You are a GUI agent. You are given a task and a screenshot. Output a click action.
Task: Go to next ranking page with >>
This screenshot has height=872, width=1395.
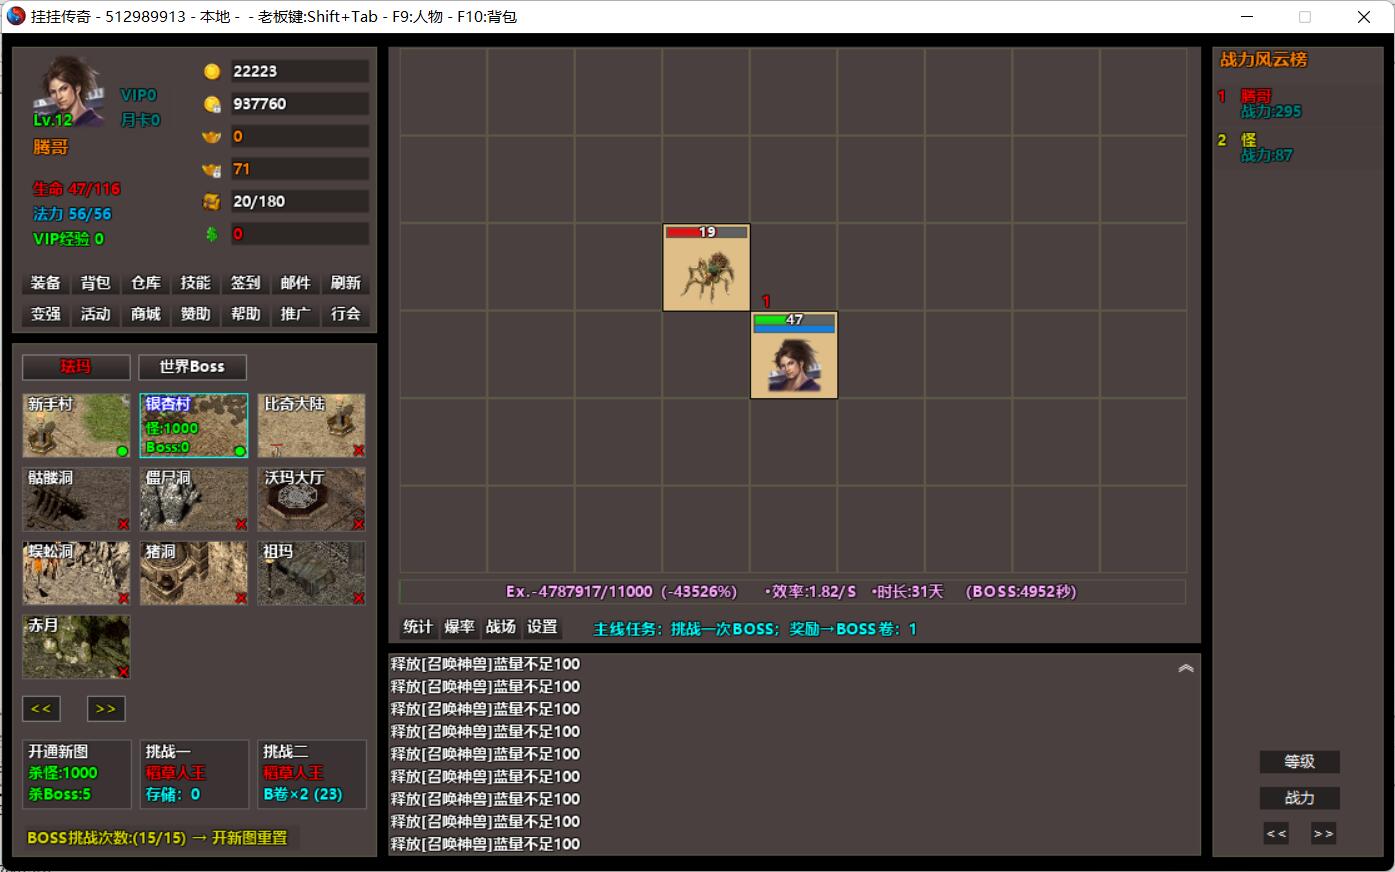[1323, 834]
